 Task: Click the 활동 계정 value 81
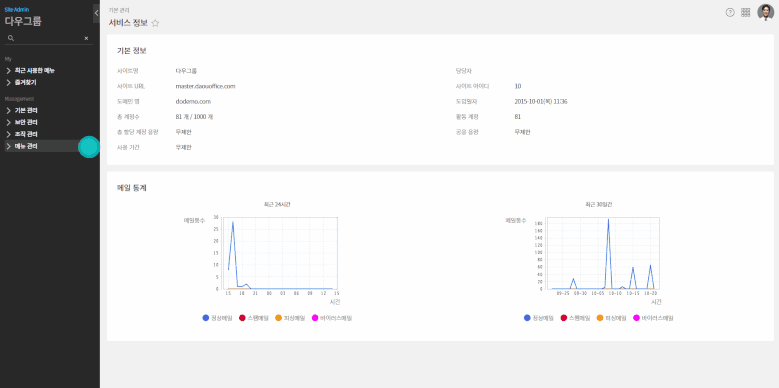point(518,117)
